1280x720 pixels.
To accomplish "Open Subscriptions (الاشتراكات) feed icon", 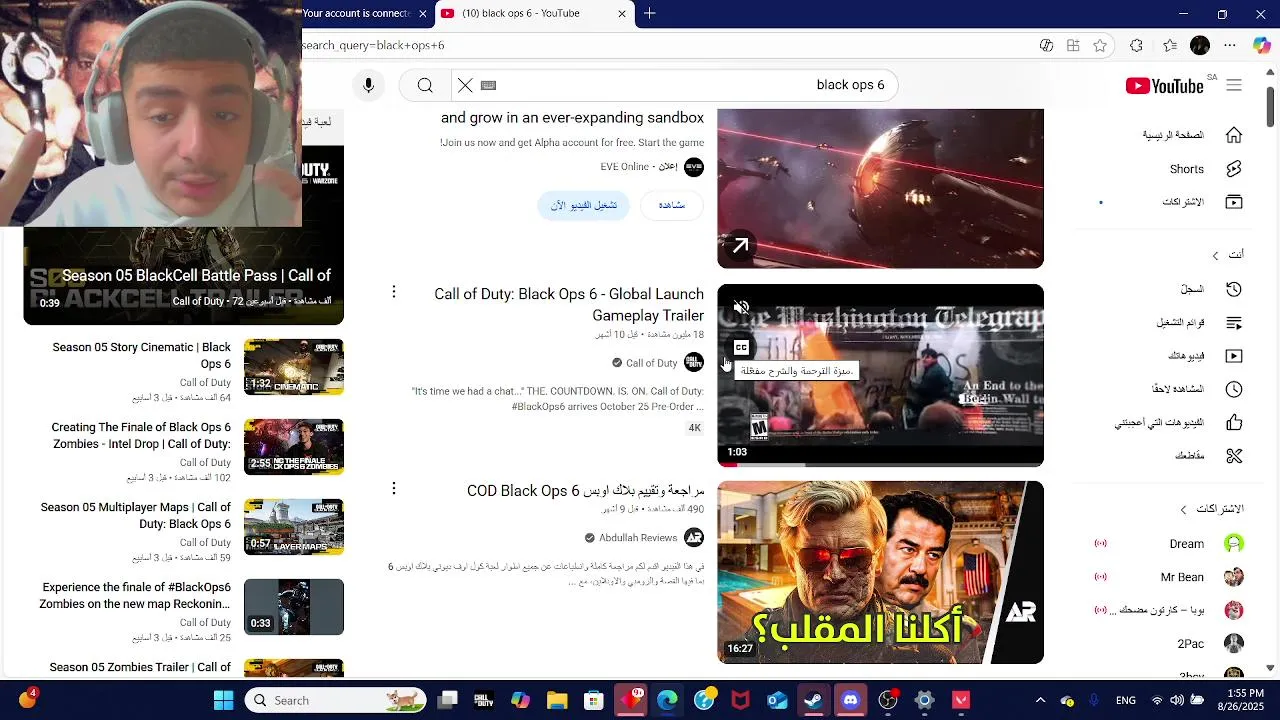I will click(1234, 202).
